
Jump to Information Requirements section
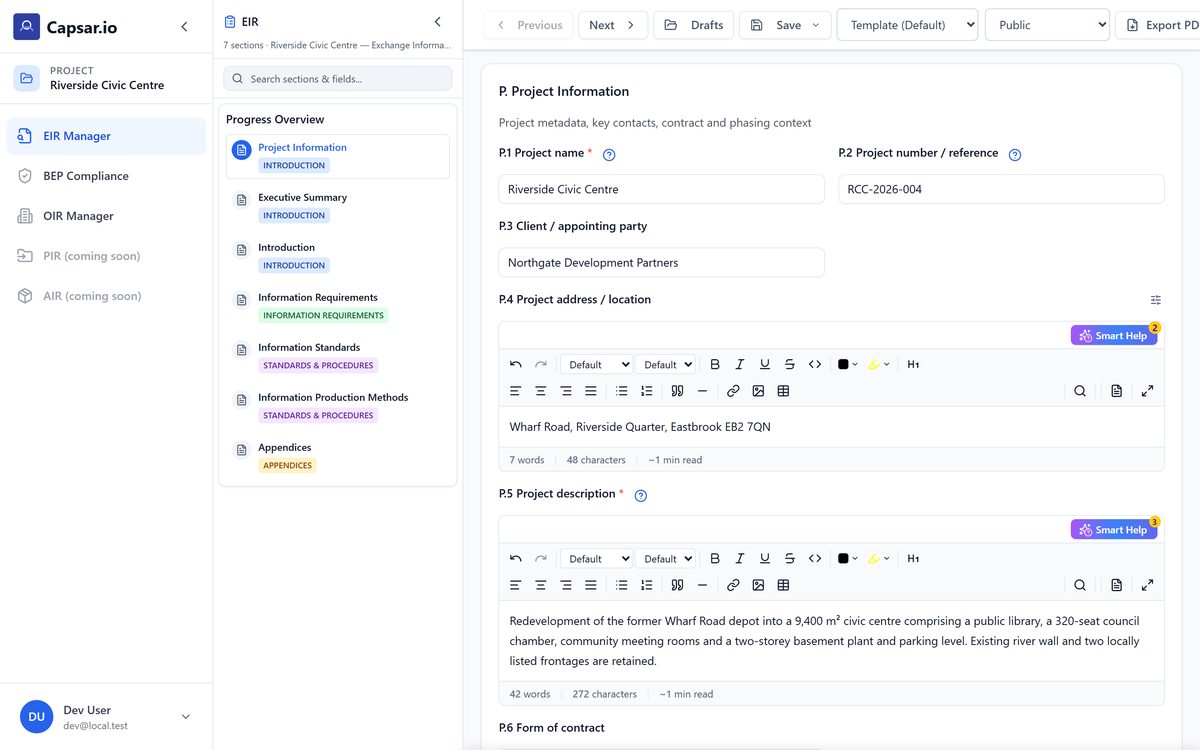pos(338,306)
